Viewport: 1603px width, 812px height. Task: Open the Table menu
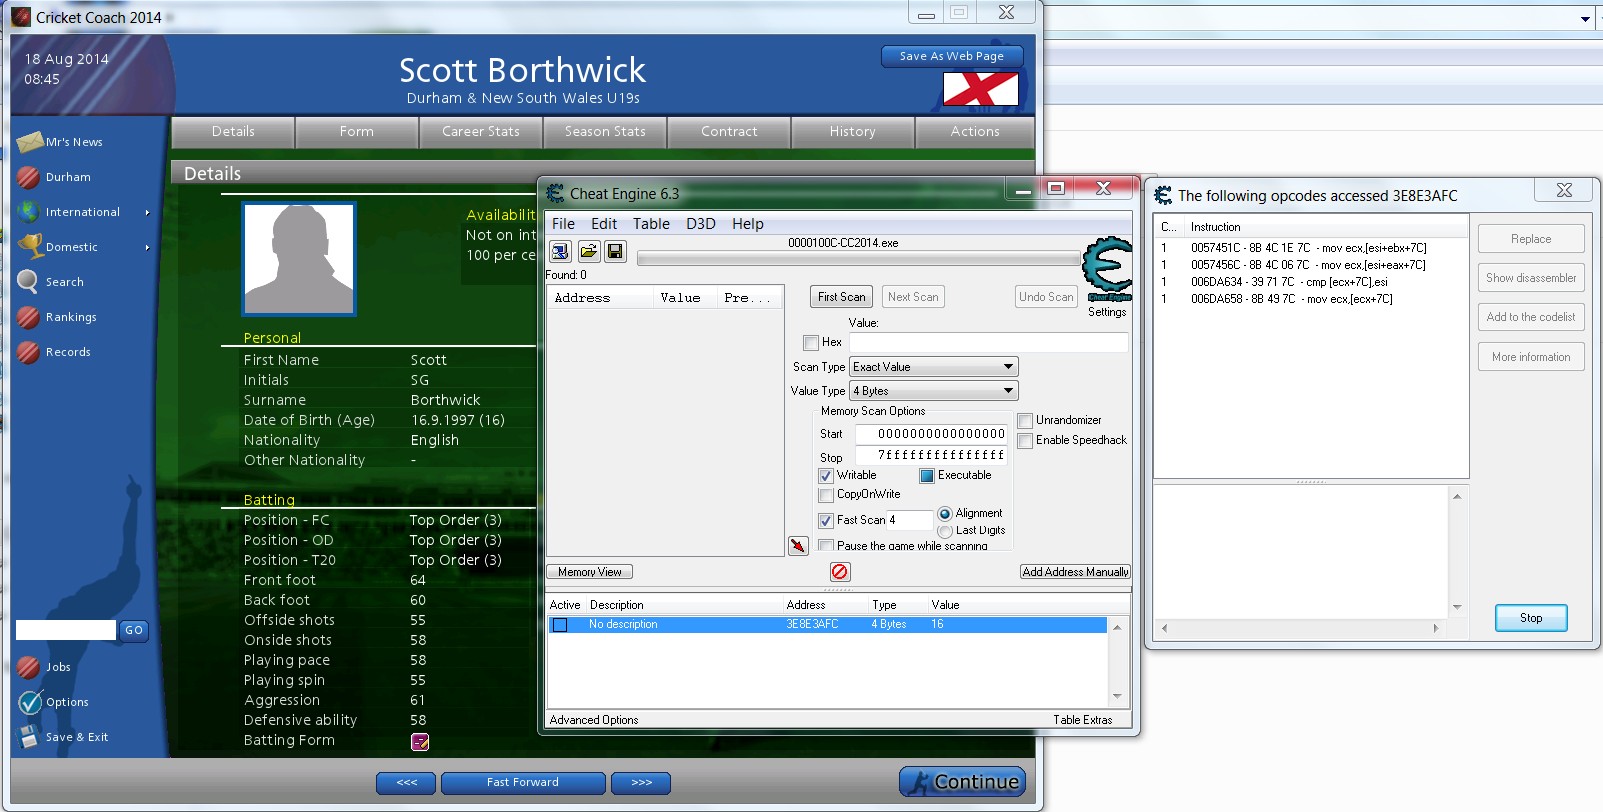(651, 224)
